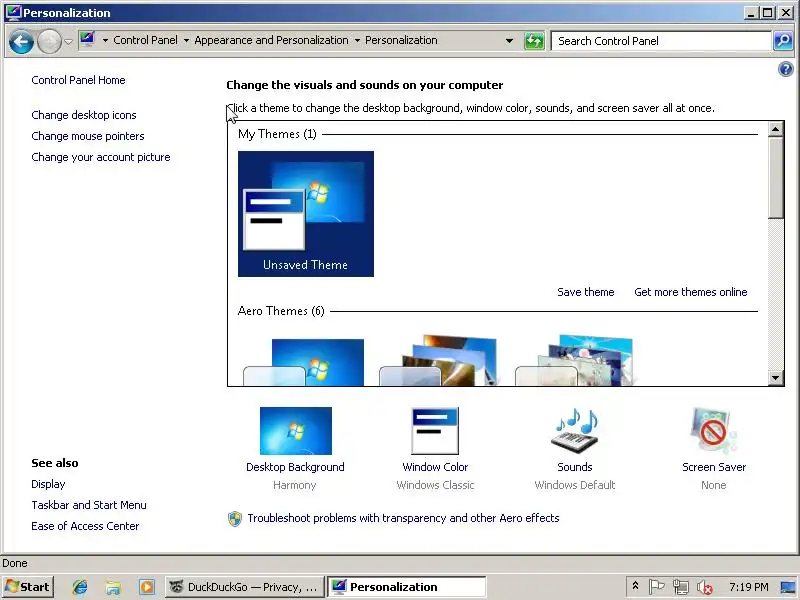Click the Desktop Background label
Image resolution: width=800 pixels, height=600 pixels.
(295, 467)
